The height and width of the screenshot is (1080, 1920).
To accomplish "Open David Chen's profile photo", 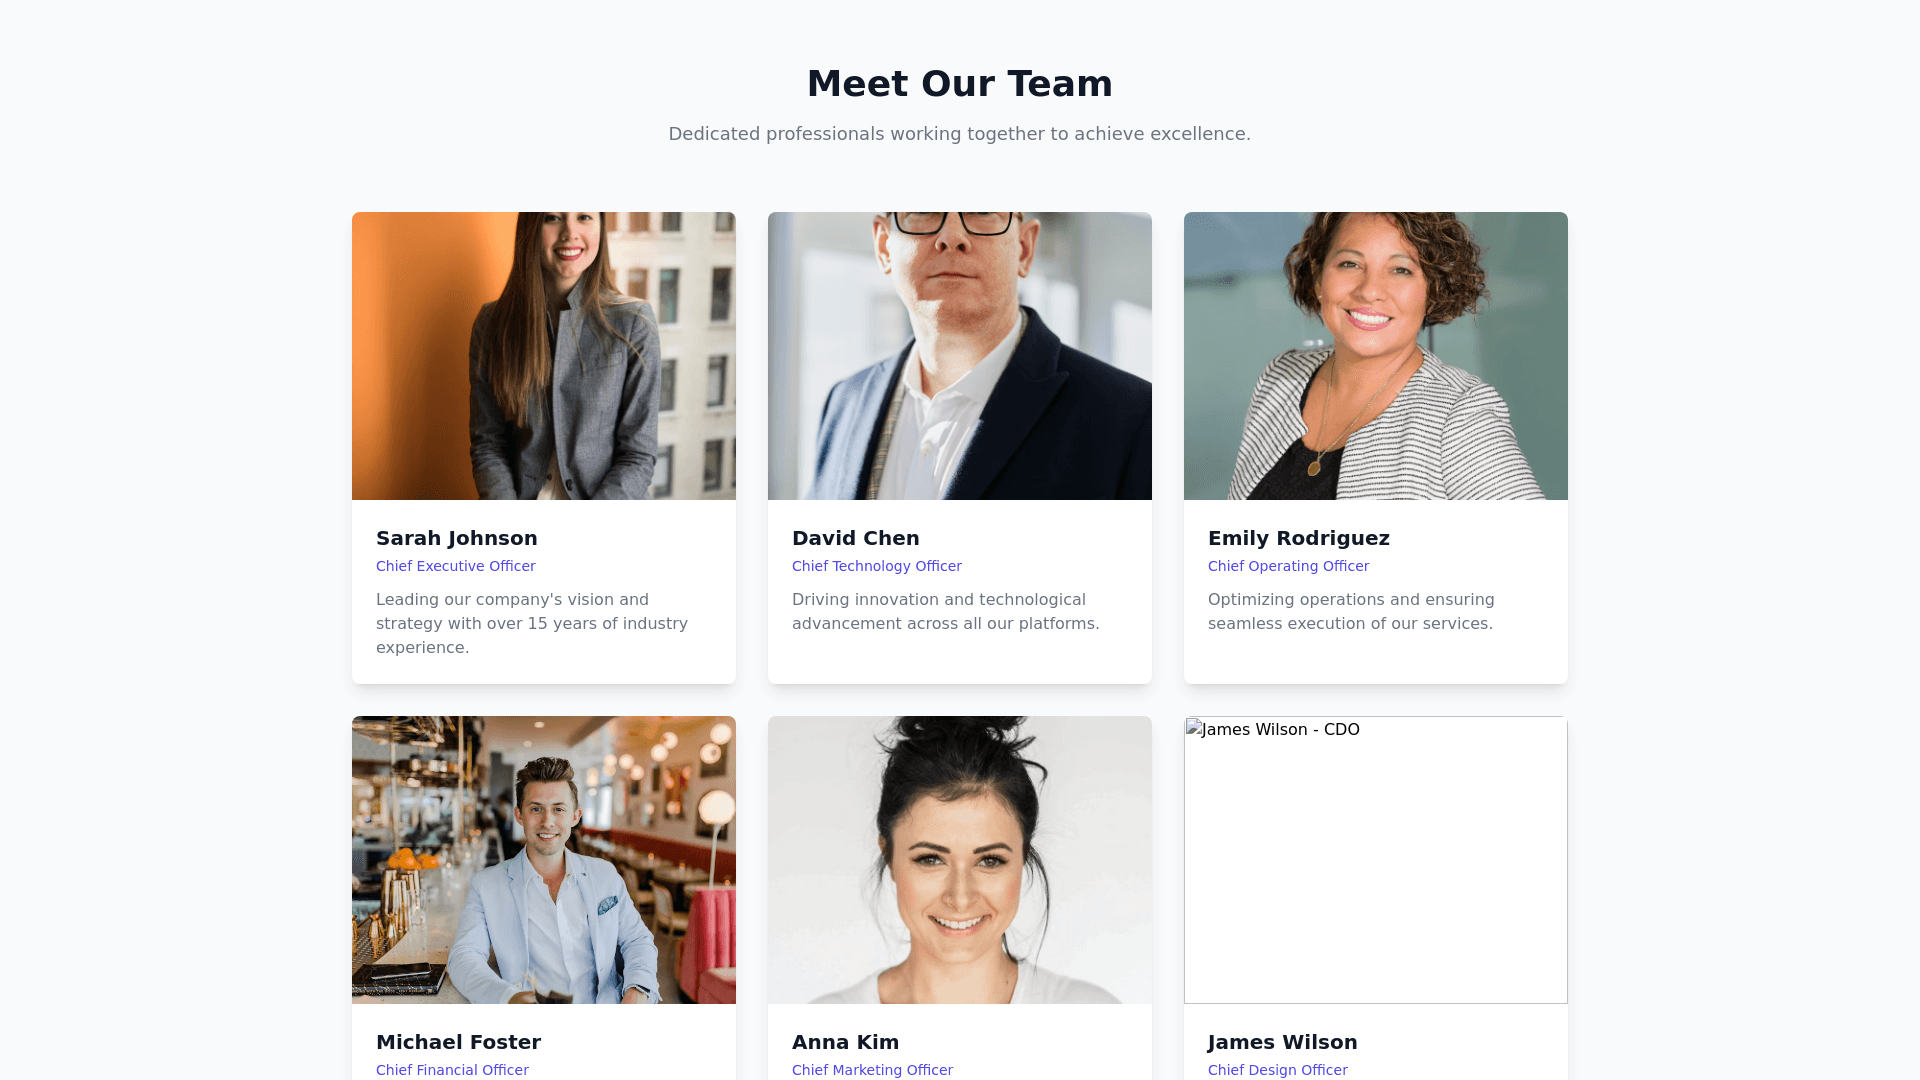I will coord(960,356).
